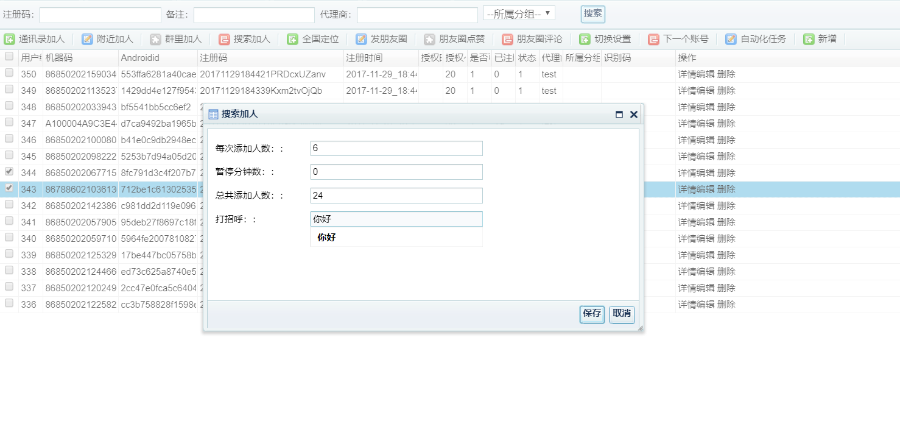Focus the 注册码 search input field

pyautogui.click(x=100, y=14)
